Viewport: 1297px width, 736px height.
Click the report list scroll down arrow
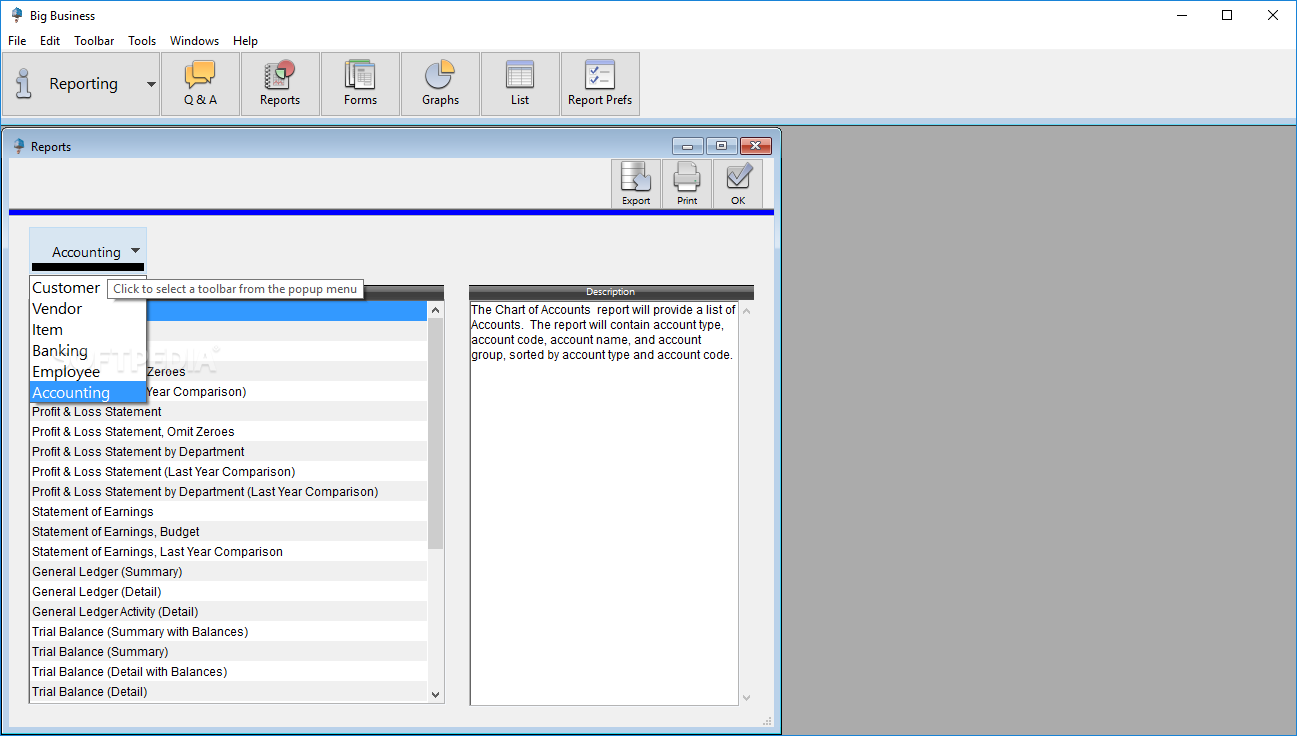[435, 694]
